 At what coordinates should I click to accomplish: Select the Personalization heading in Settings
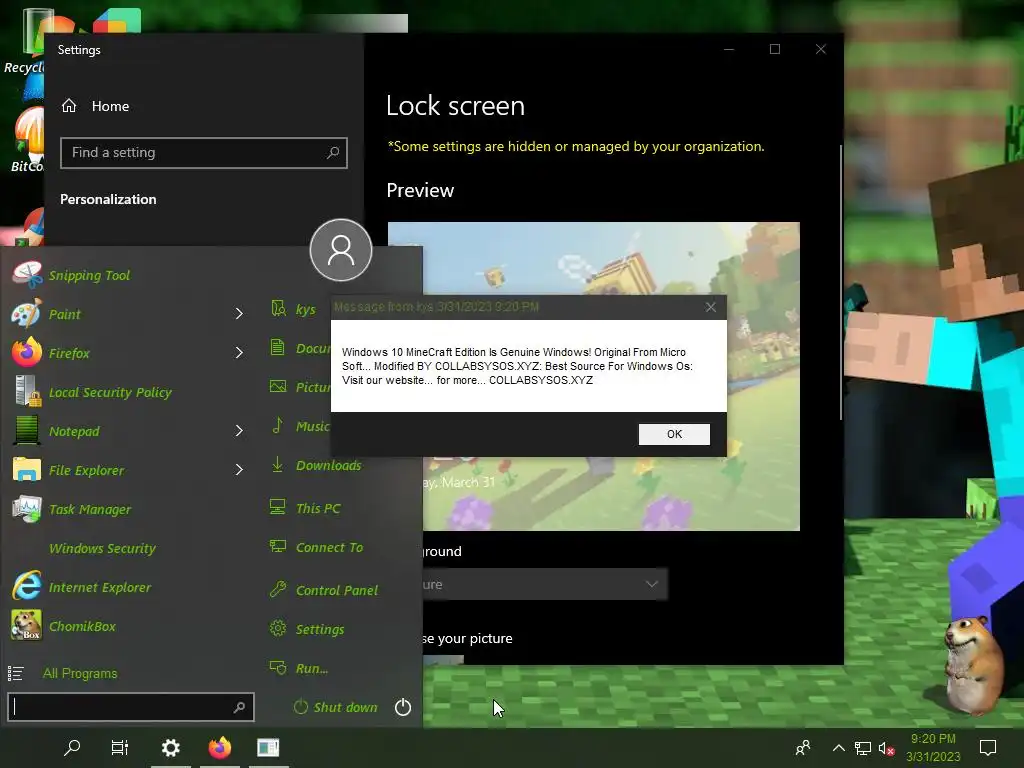point(108,199)
